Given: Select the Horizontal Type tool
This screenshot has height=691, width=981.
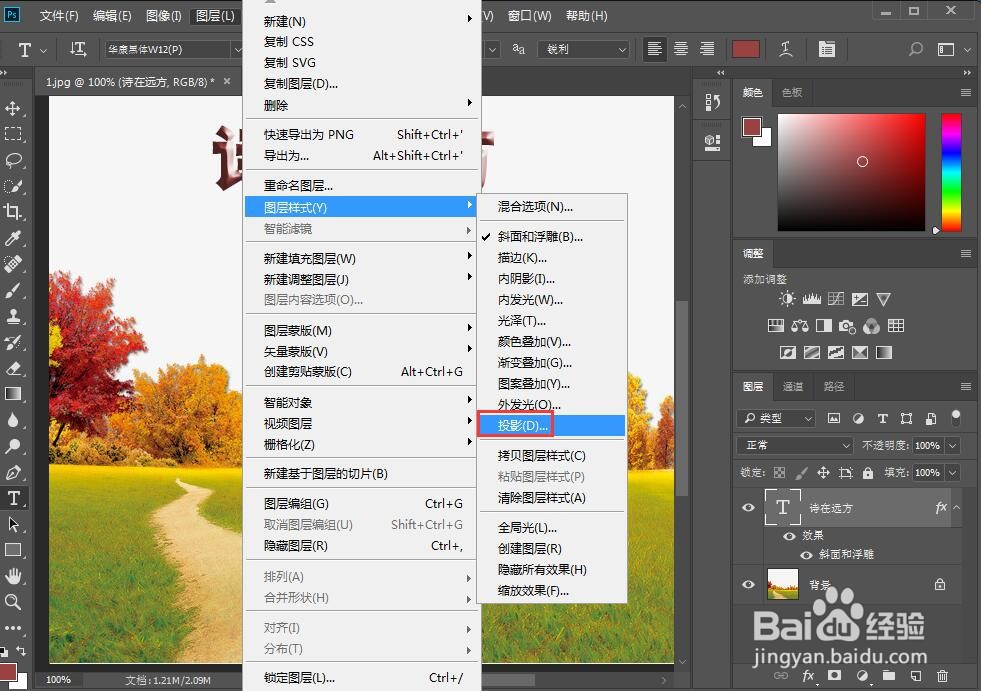Looking at the screenshot, I should tap(13, 498).
